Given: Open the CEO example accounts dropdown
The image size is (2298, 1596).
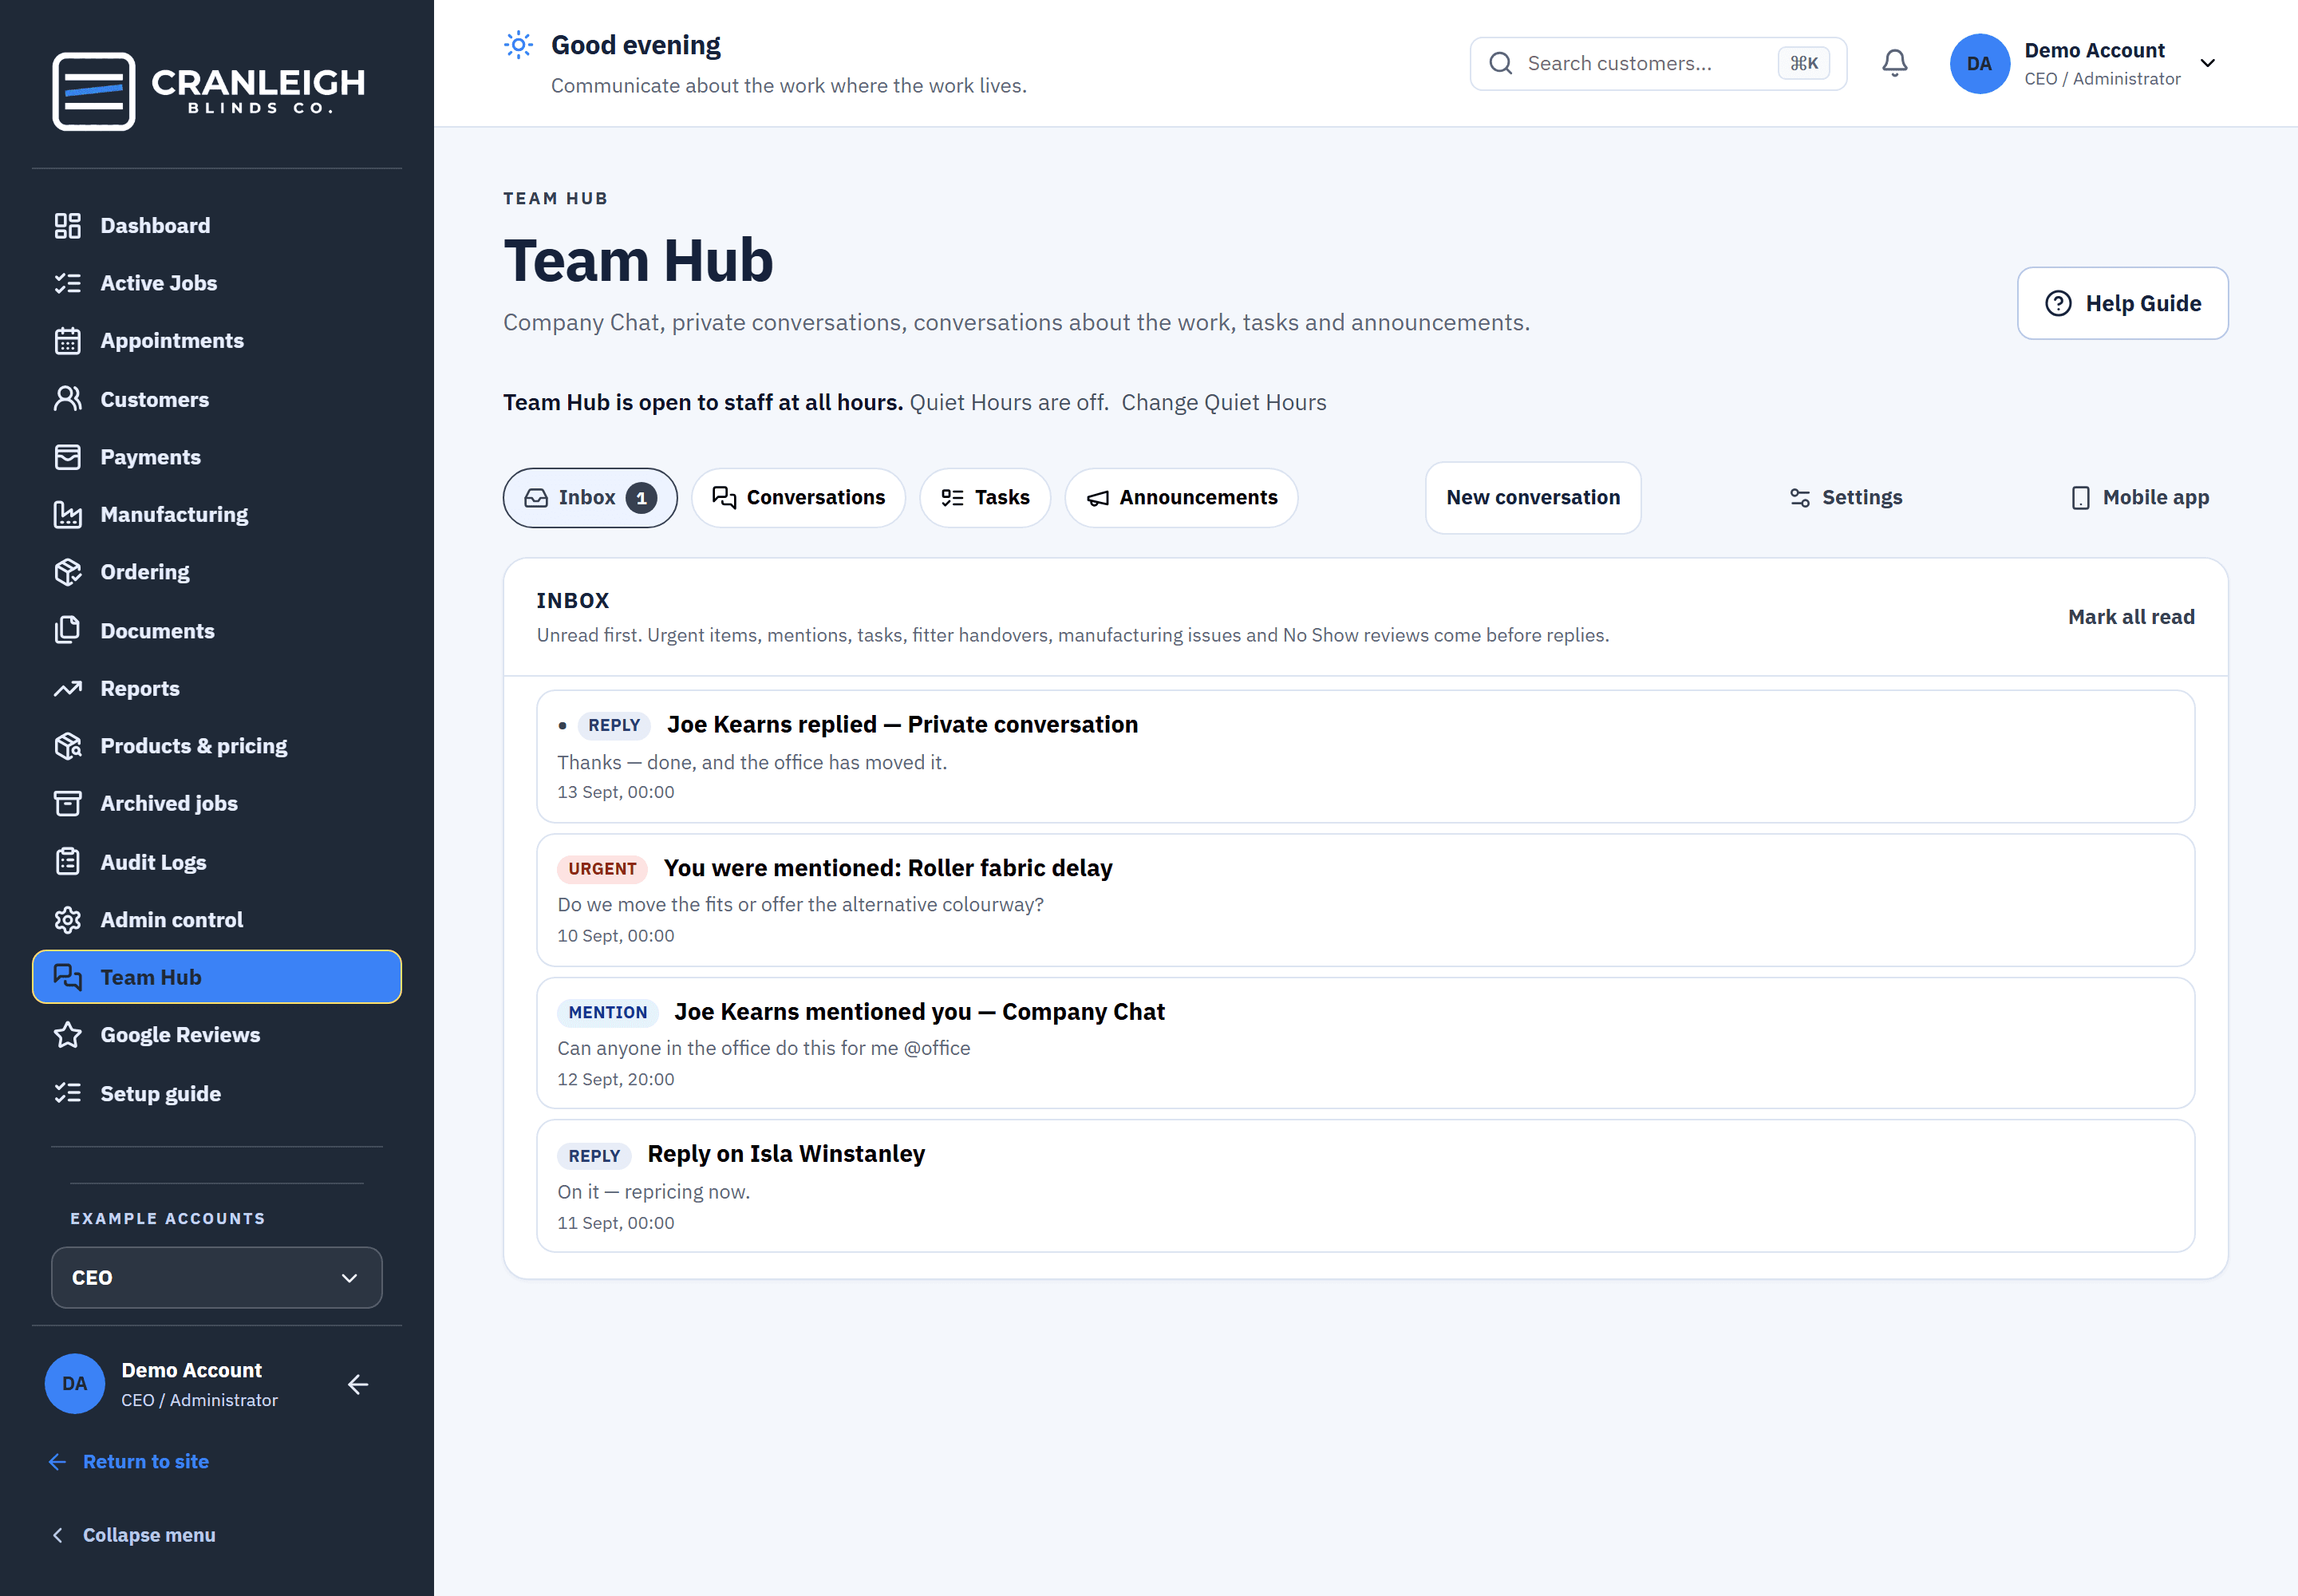Looking at the screenshot, I should (216, 1277).
